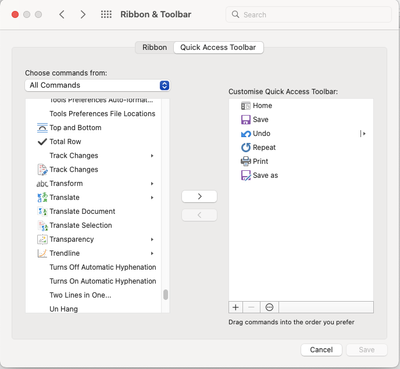Click into the Search field
The width and height of the screenshot is (400, 369).
pos(309,14)
